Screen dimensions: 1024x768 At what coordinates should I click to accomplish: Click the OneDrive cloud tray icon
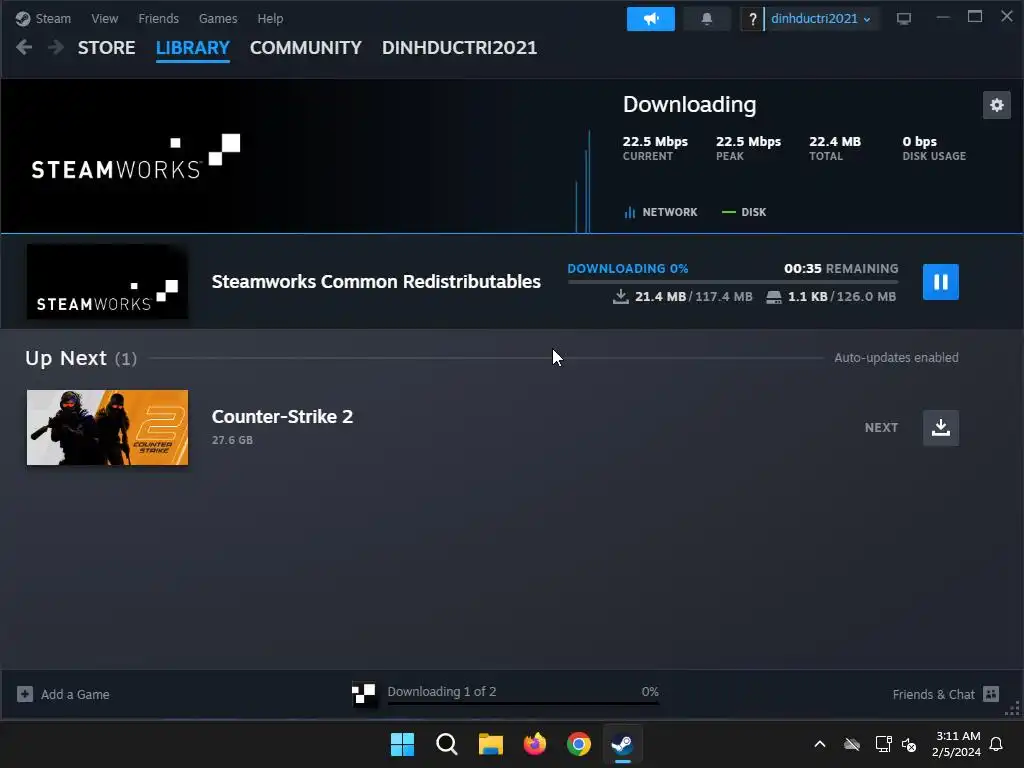pos(852,744)
